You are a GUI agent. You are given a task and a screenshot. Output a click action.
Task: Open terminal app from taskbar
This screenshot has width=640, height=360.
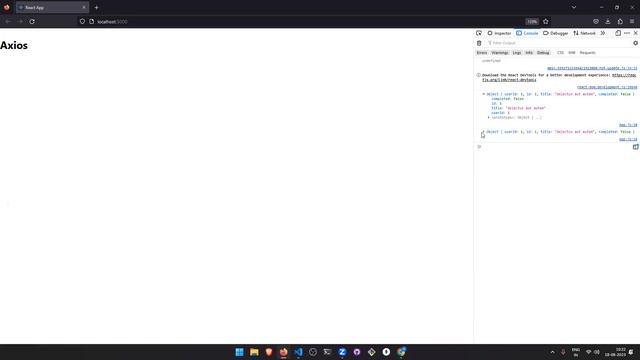(x=327, y=352)
